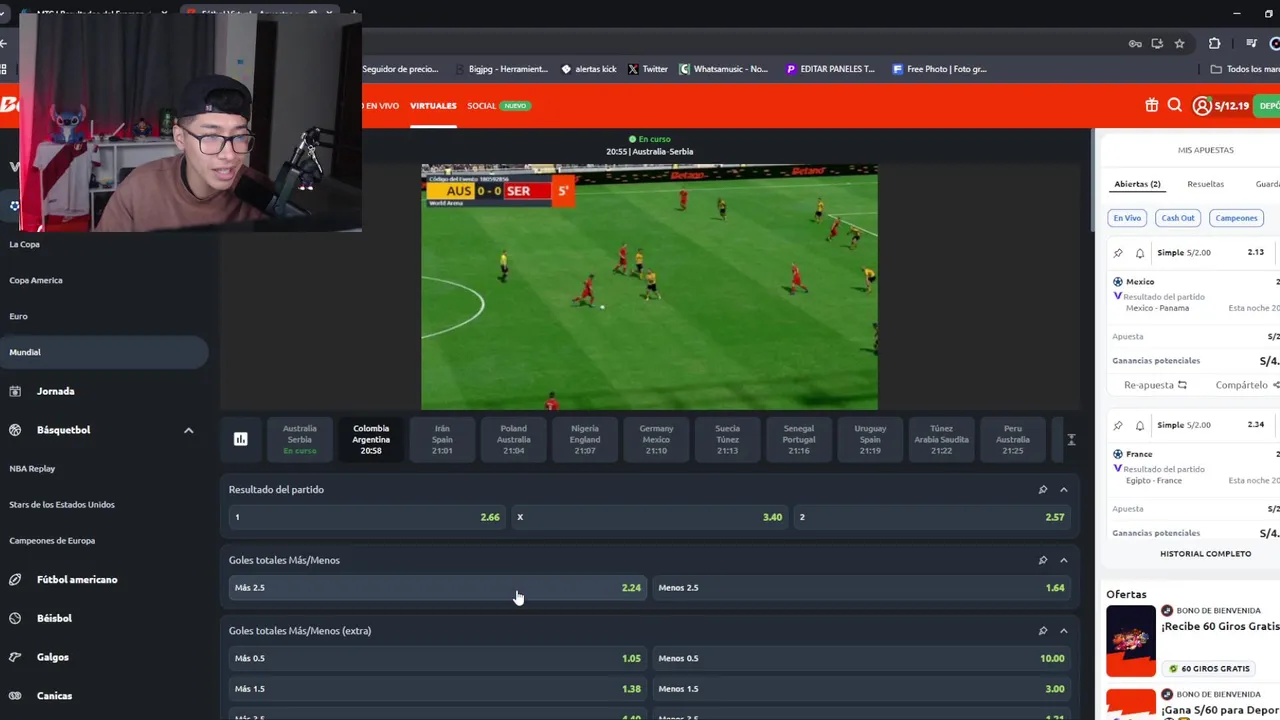Pin the Mexico Simple bet slip
The height and width of the screenshot is (720, 1280).
[1118, 253]
